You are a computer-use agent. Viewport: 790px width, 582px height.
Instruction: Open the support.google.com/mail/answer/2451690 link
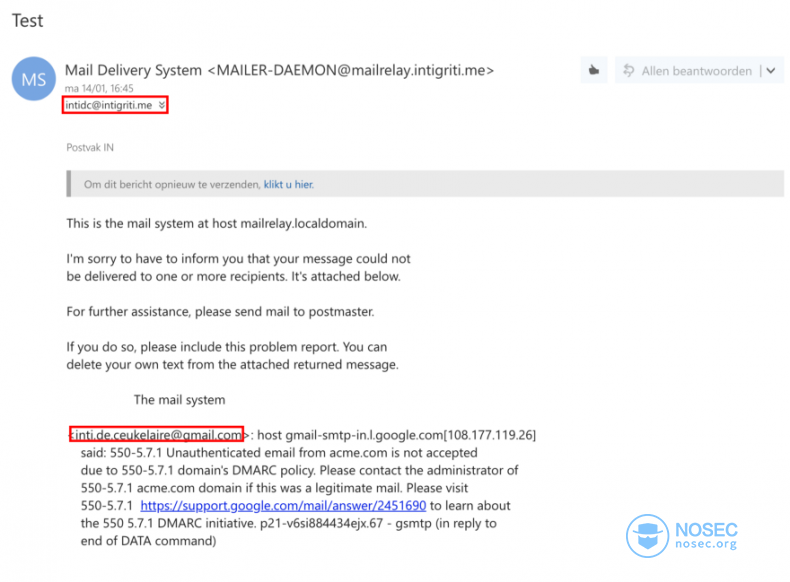tap(283, 505)
